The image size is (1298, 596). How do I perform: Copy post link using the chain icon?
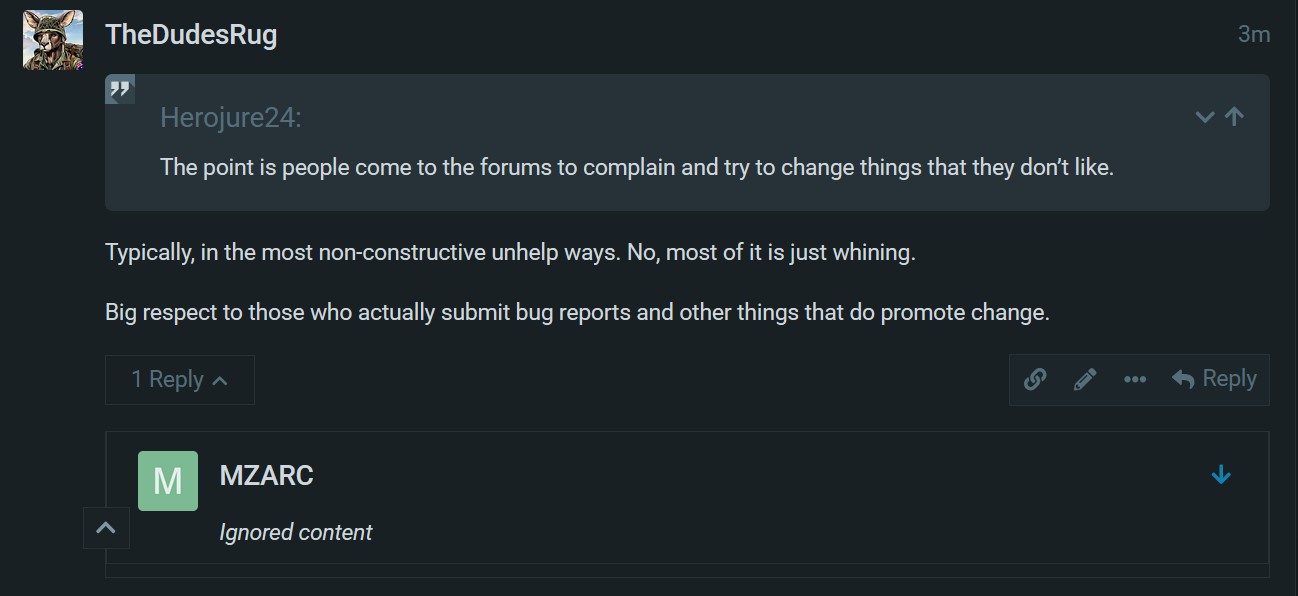pos(1035,379)
